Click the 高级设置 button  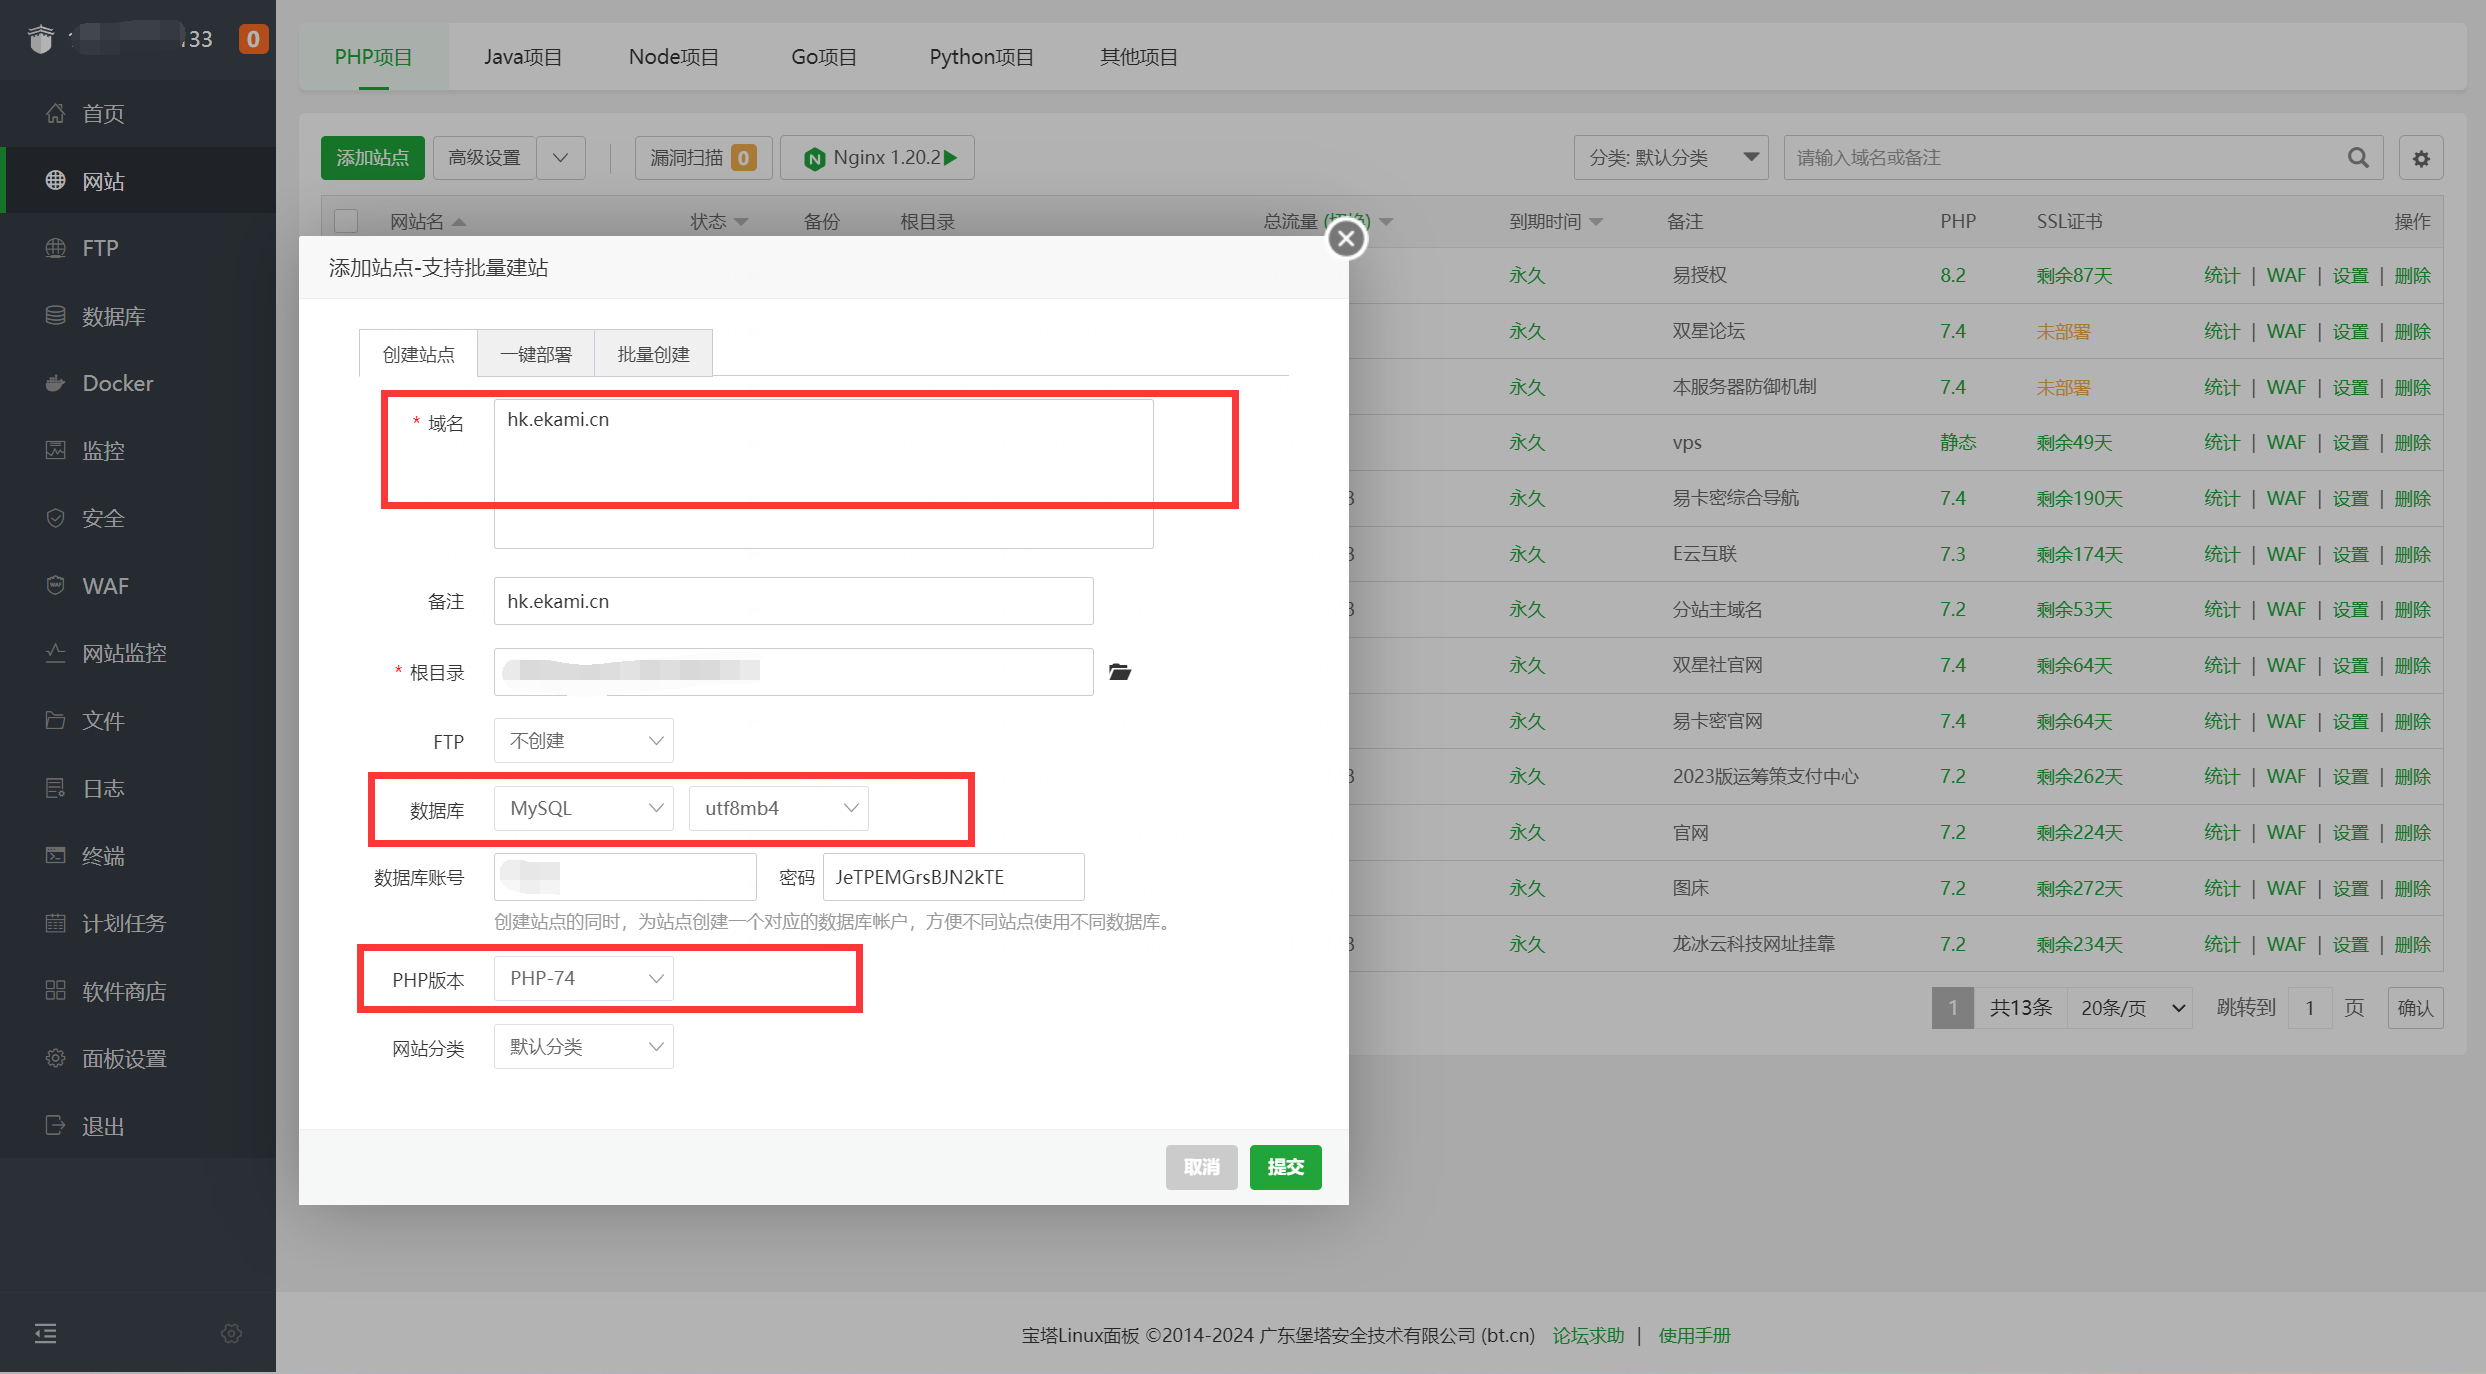coord(485,158)
